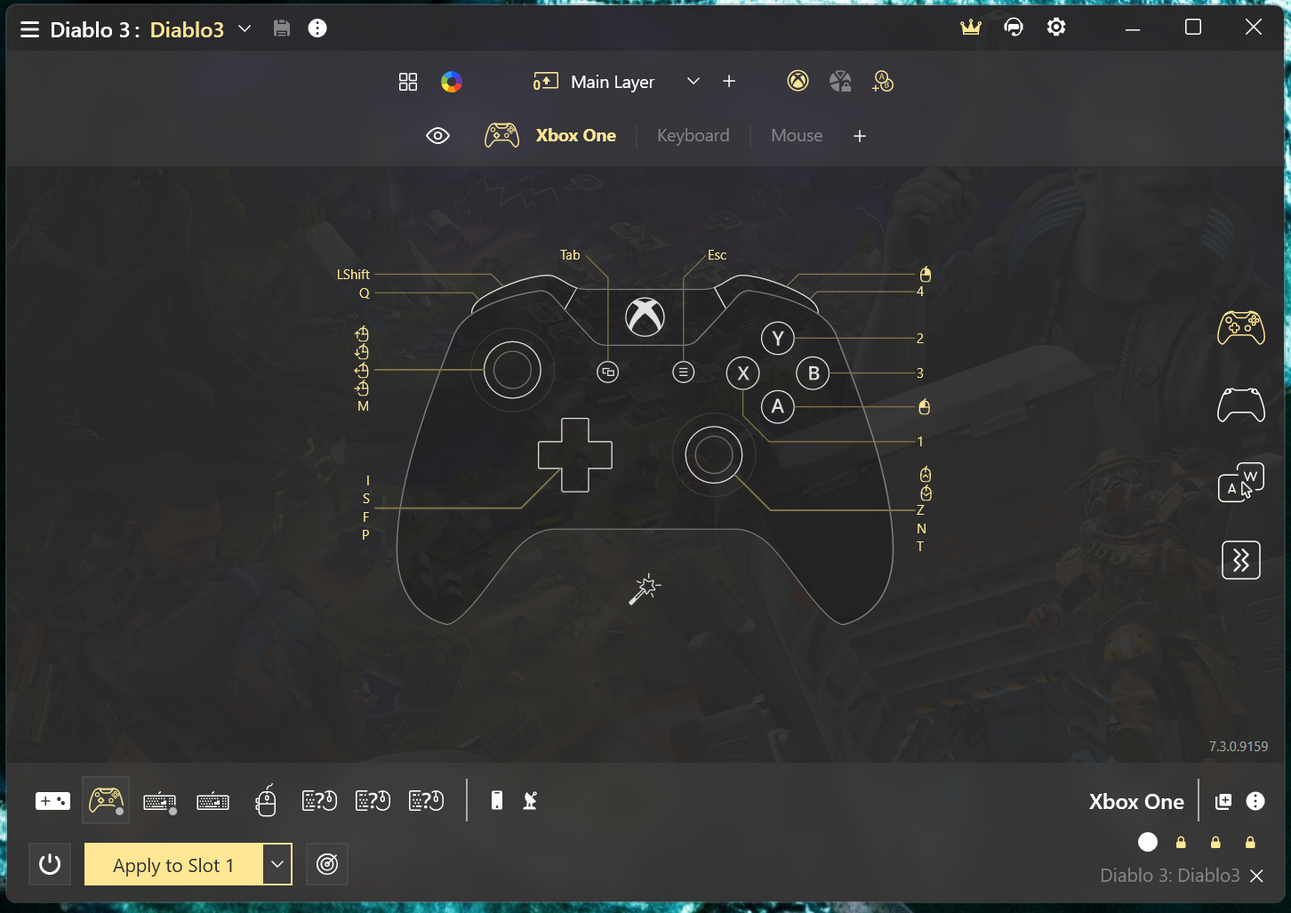Toggle the power button for remapping
This screenshot has width=1291, height=913.
pyautogui.click(x=50, y=864)
